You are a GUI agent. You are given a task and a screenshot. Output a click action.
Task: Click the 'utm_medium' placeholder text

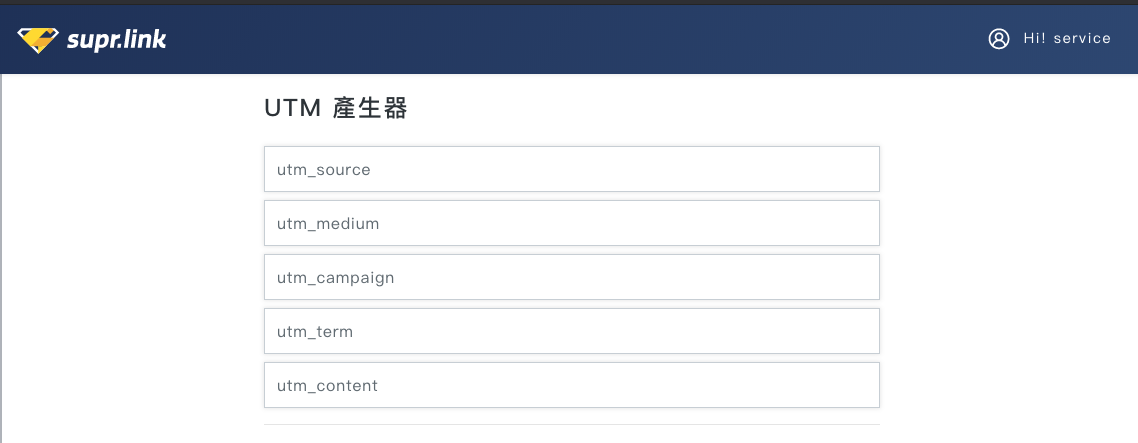pyautogui.click(x=328, y=224)
